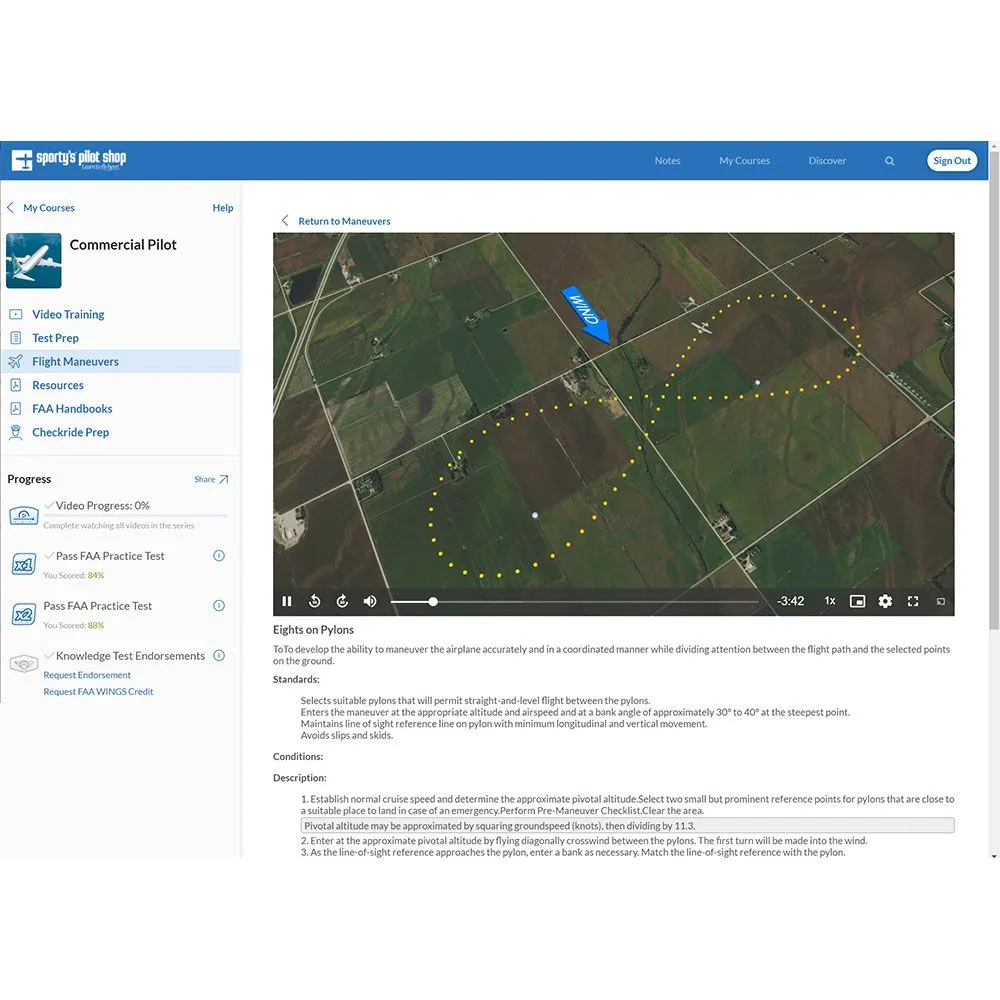Click the 88% score text
This screenshot has width=1000, height=1000.
pyautogui.click(x=96, y=625)
